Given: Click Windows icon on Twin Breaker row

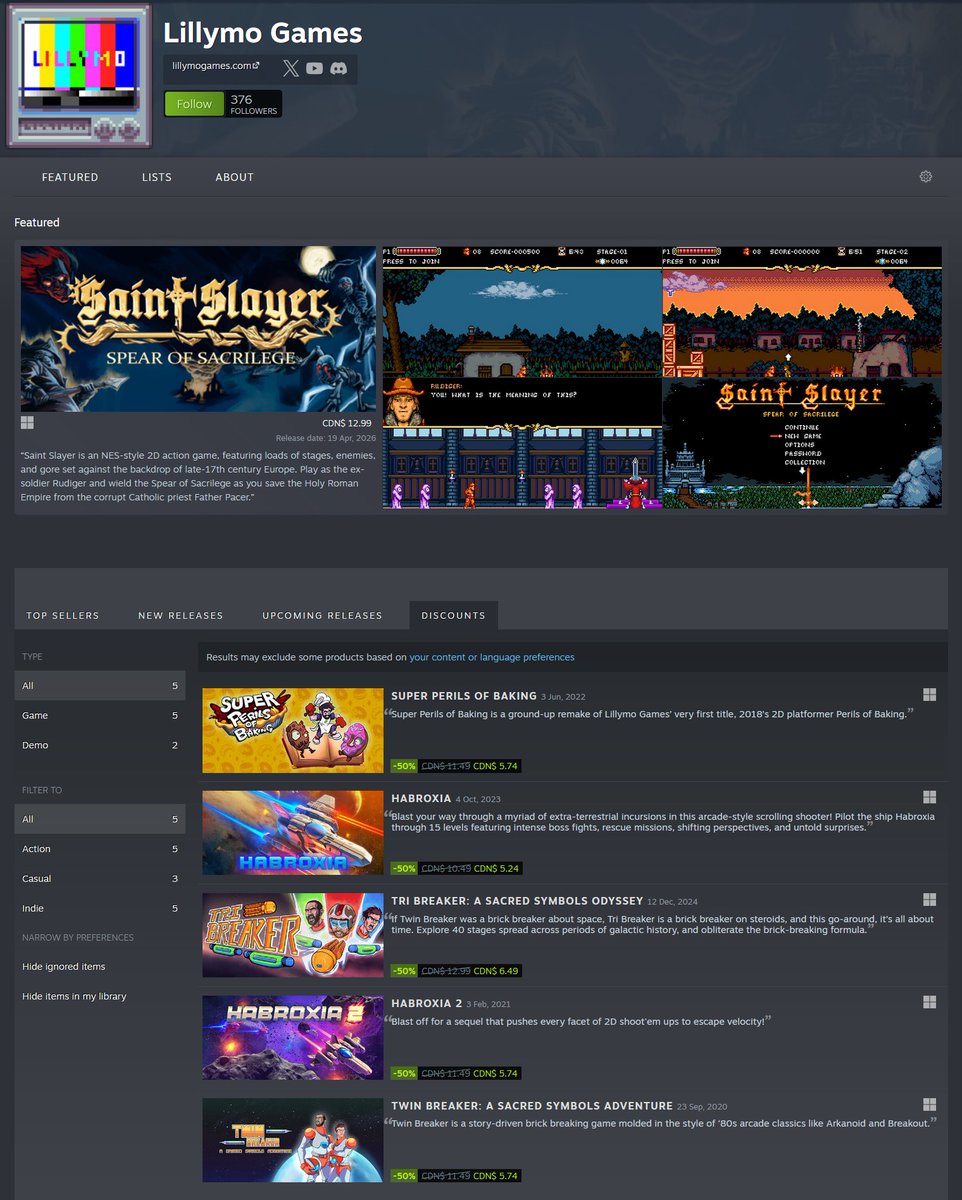Looking at the screenshot, I should (929, 1105).
